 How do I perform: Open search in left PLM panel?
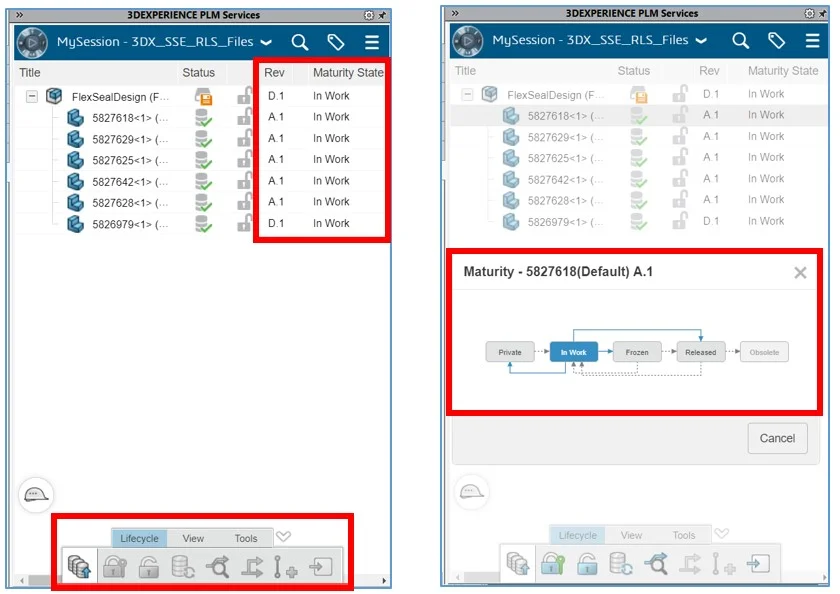click(x=300, y=42)
